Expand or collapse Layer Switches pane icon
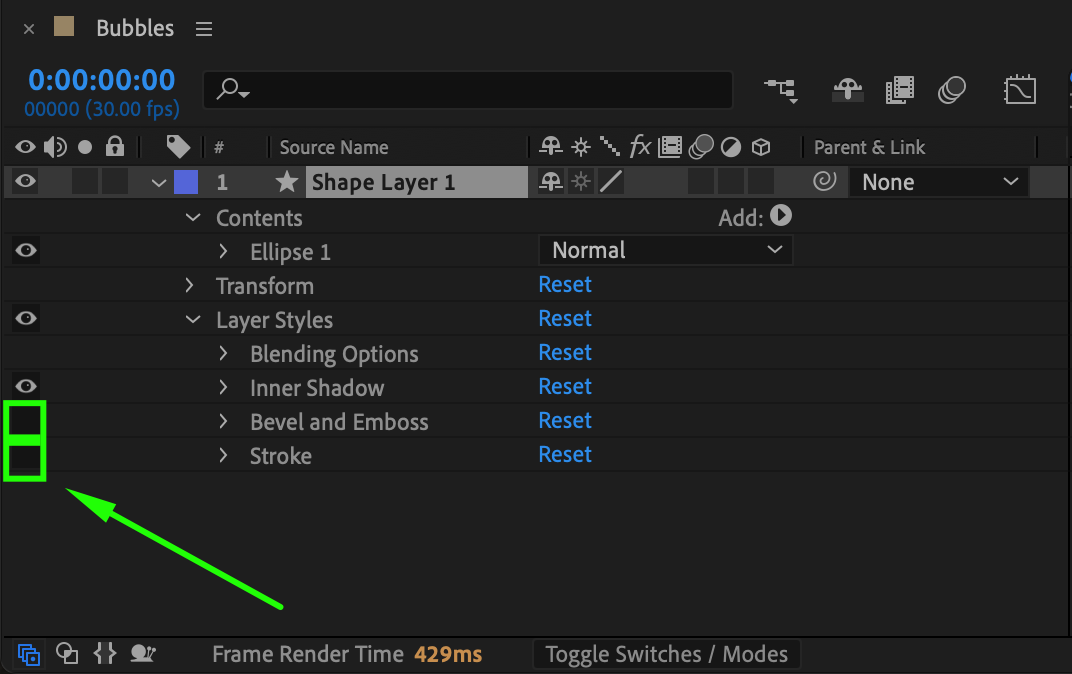Screen dimensions: 1072x674 (x=29, y=655)
